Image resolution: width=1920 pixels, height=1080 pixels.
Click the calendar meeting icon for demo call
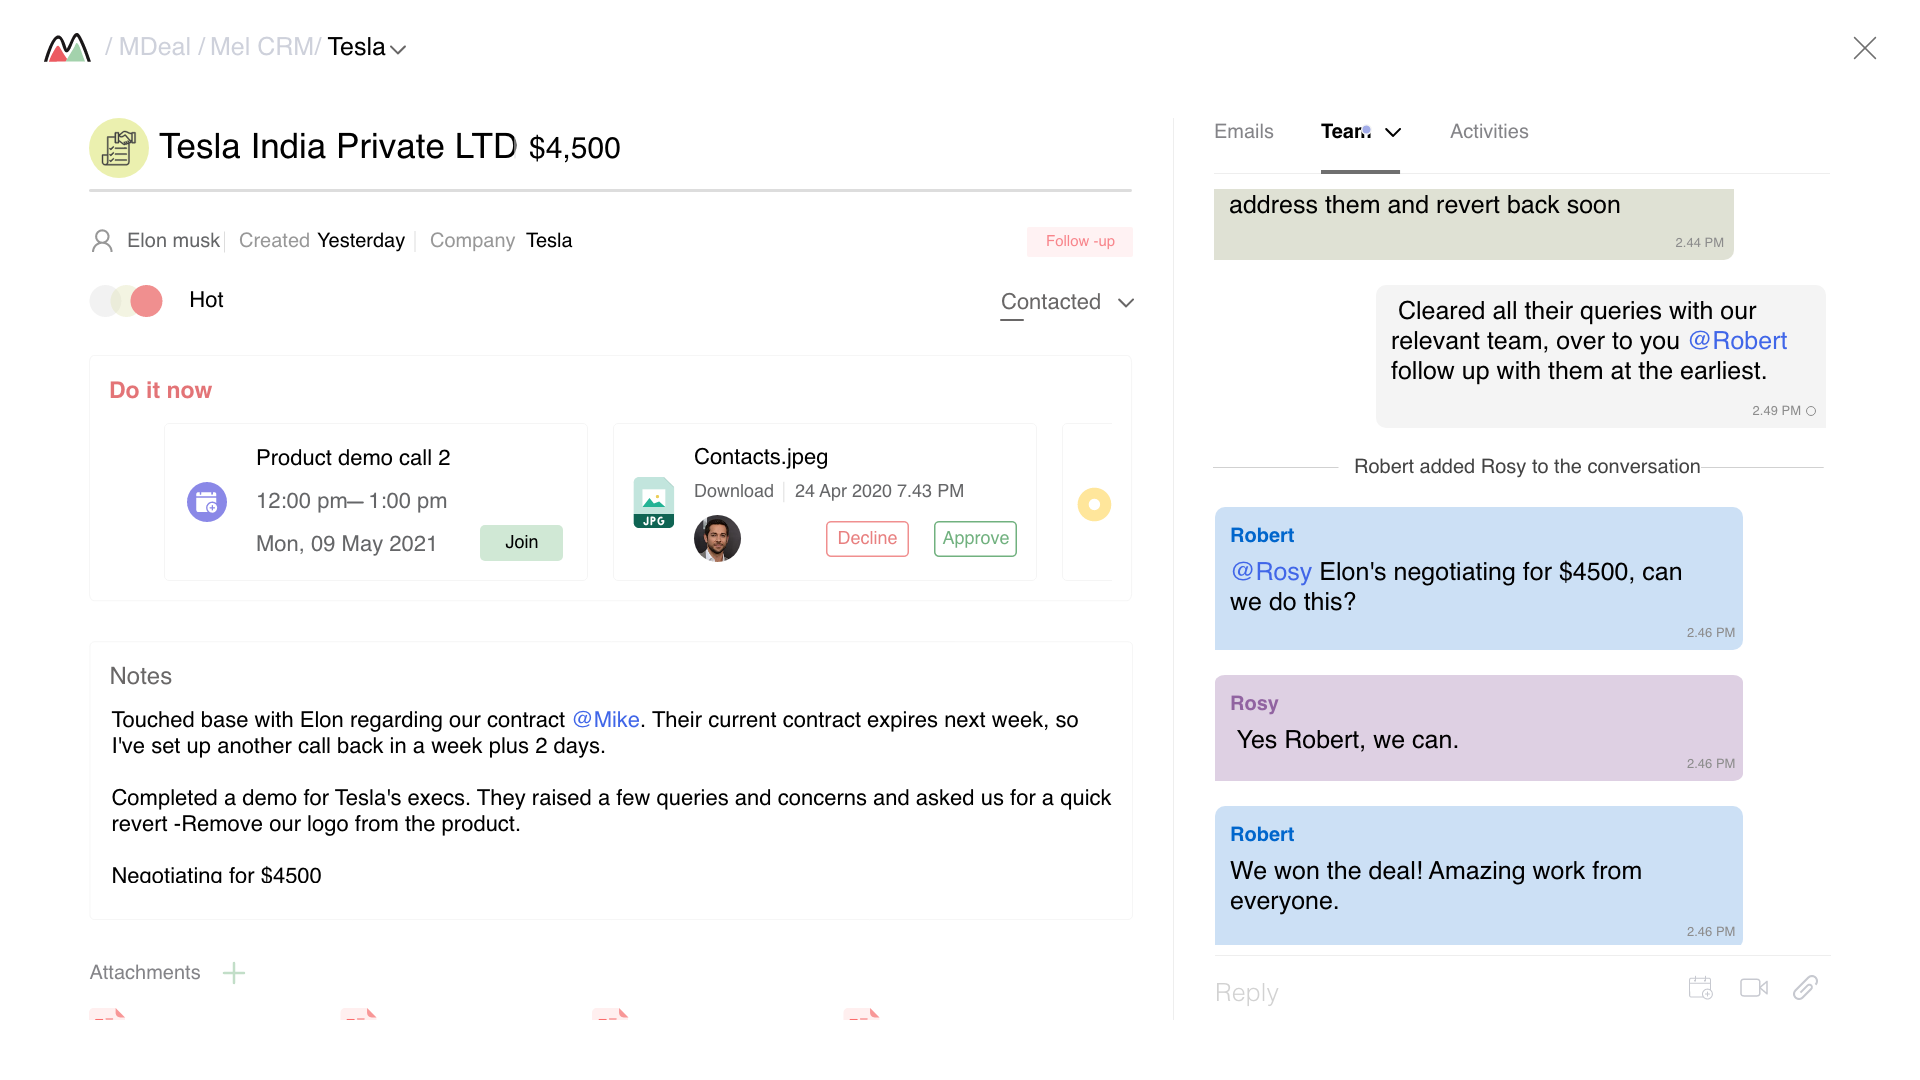click(207, 502)
